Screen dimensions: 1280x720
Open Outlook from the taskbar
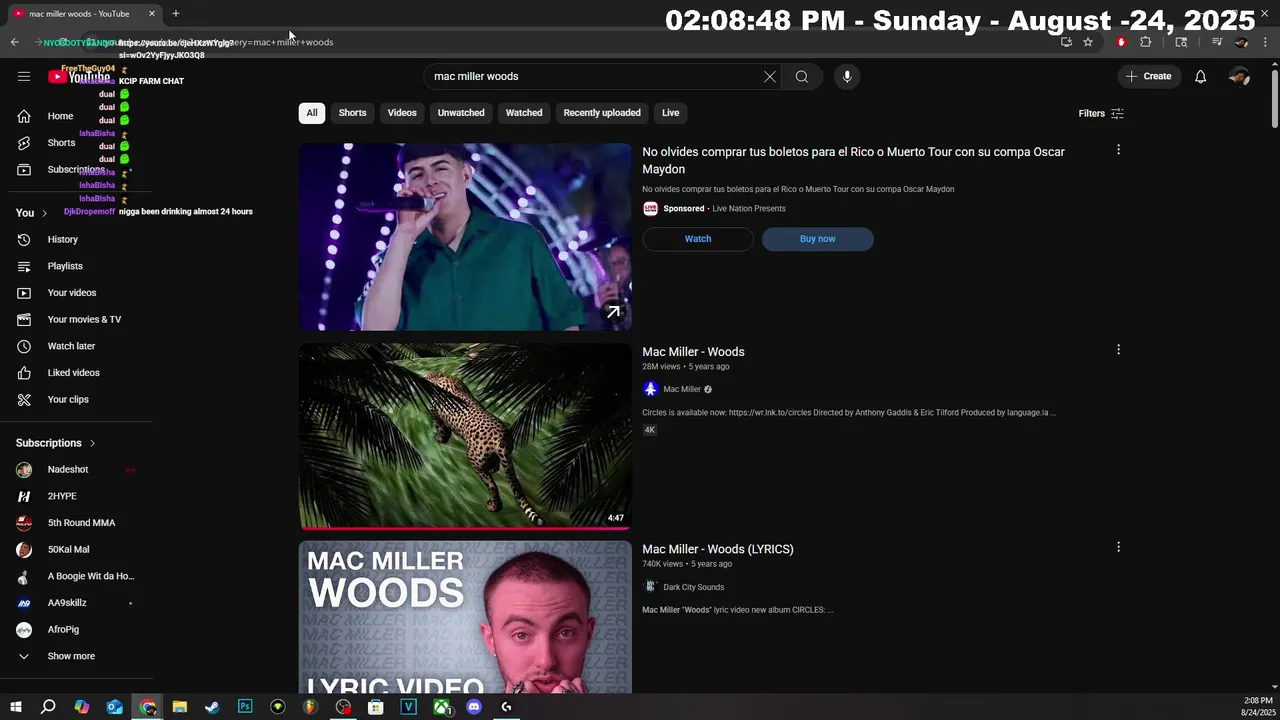click(x=114, y=707)
